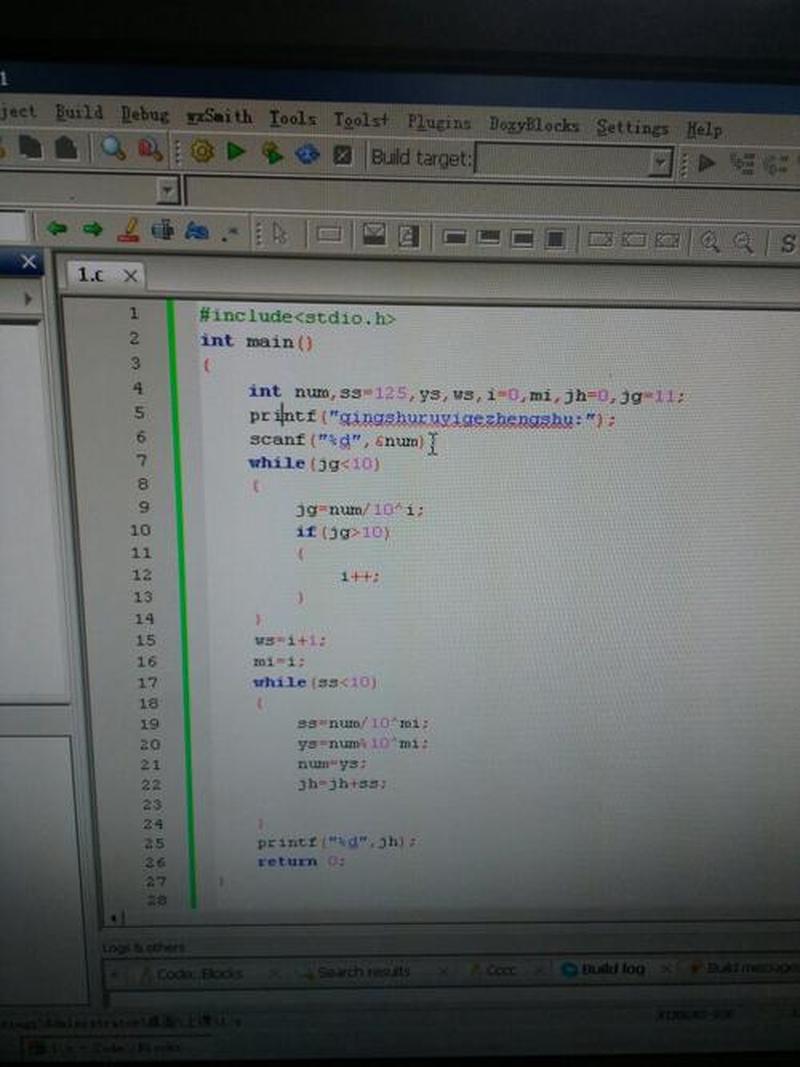The height and width of the screenshot is (1067, 800).
Task: Click the Abort build icon
Action: point(342,156)
